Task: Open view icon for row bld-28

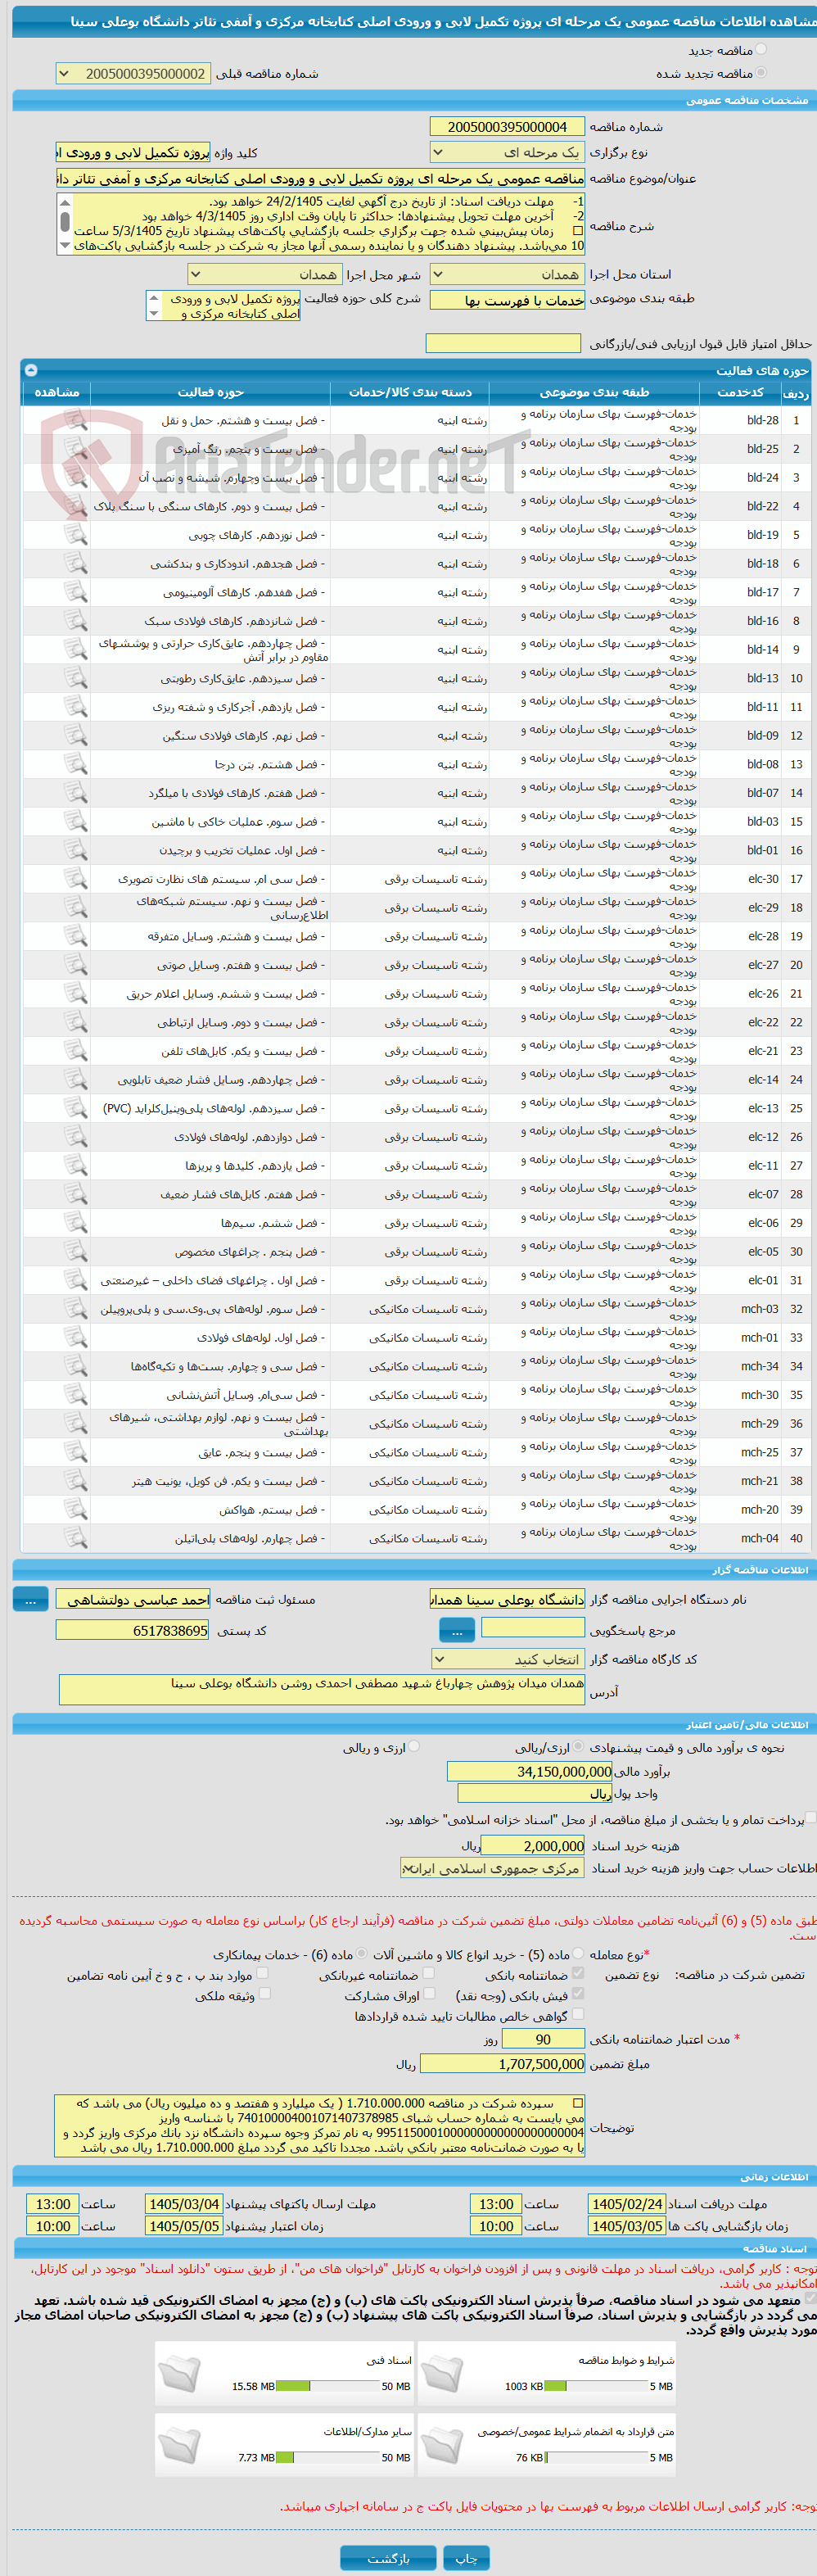Action: click(75, 420)
